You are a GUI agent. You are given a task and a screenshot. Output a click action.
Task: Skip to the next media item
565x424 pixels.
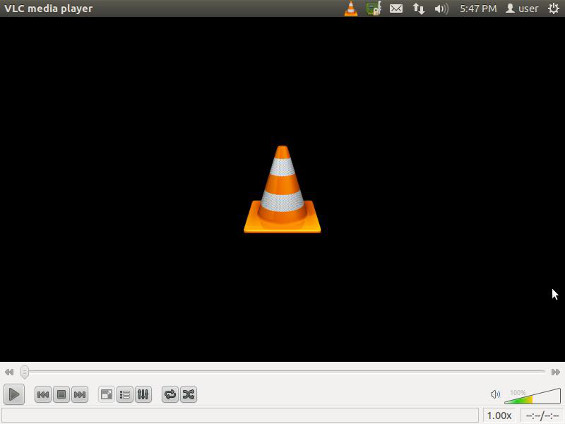(80, 395)
